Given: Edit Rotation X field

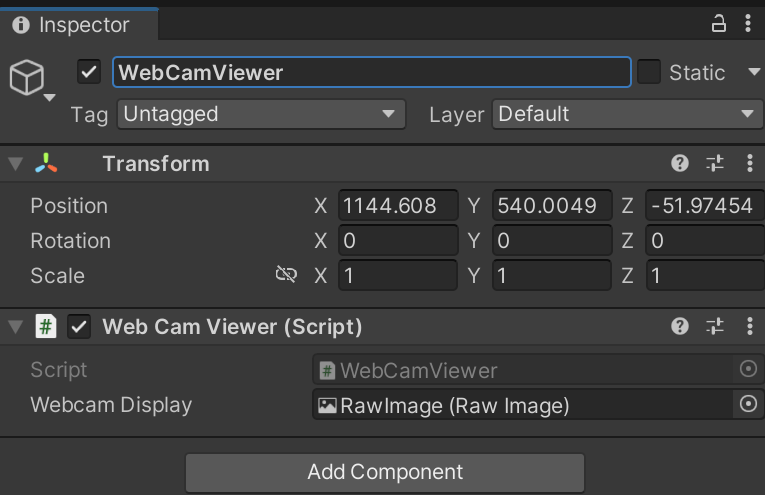Looking at the screenshot, I should coord(398,240).
